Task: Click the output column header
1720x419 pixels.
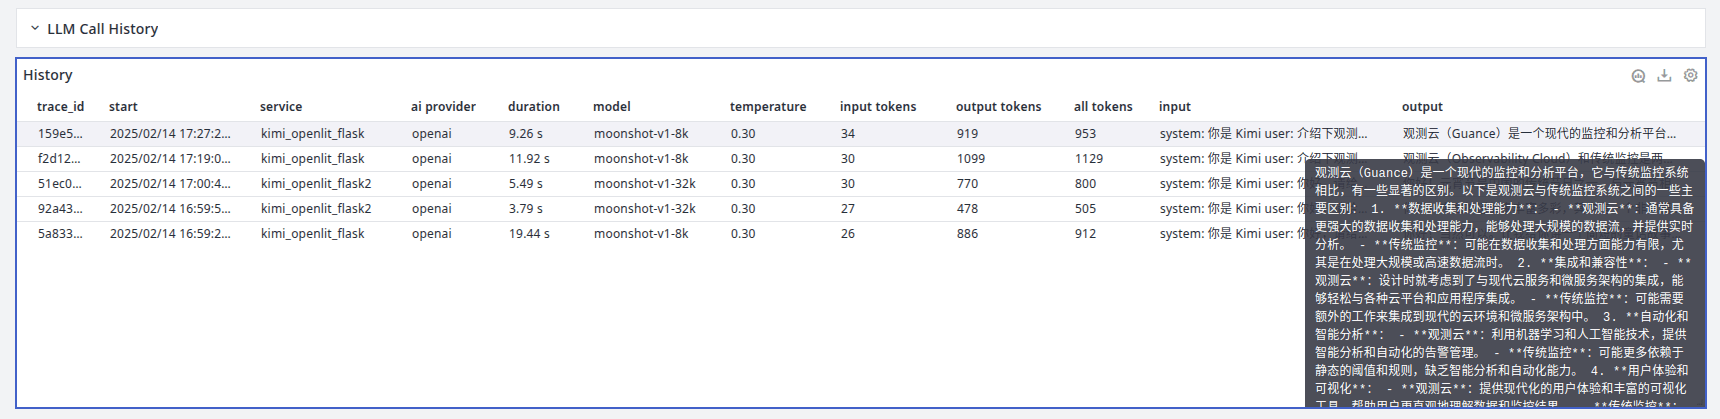Action: (x=1422, y=107)
